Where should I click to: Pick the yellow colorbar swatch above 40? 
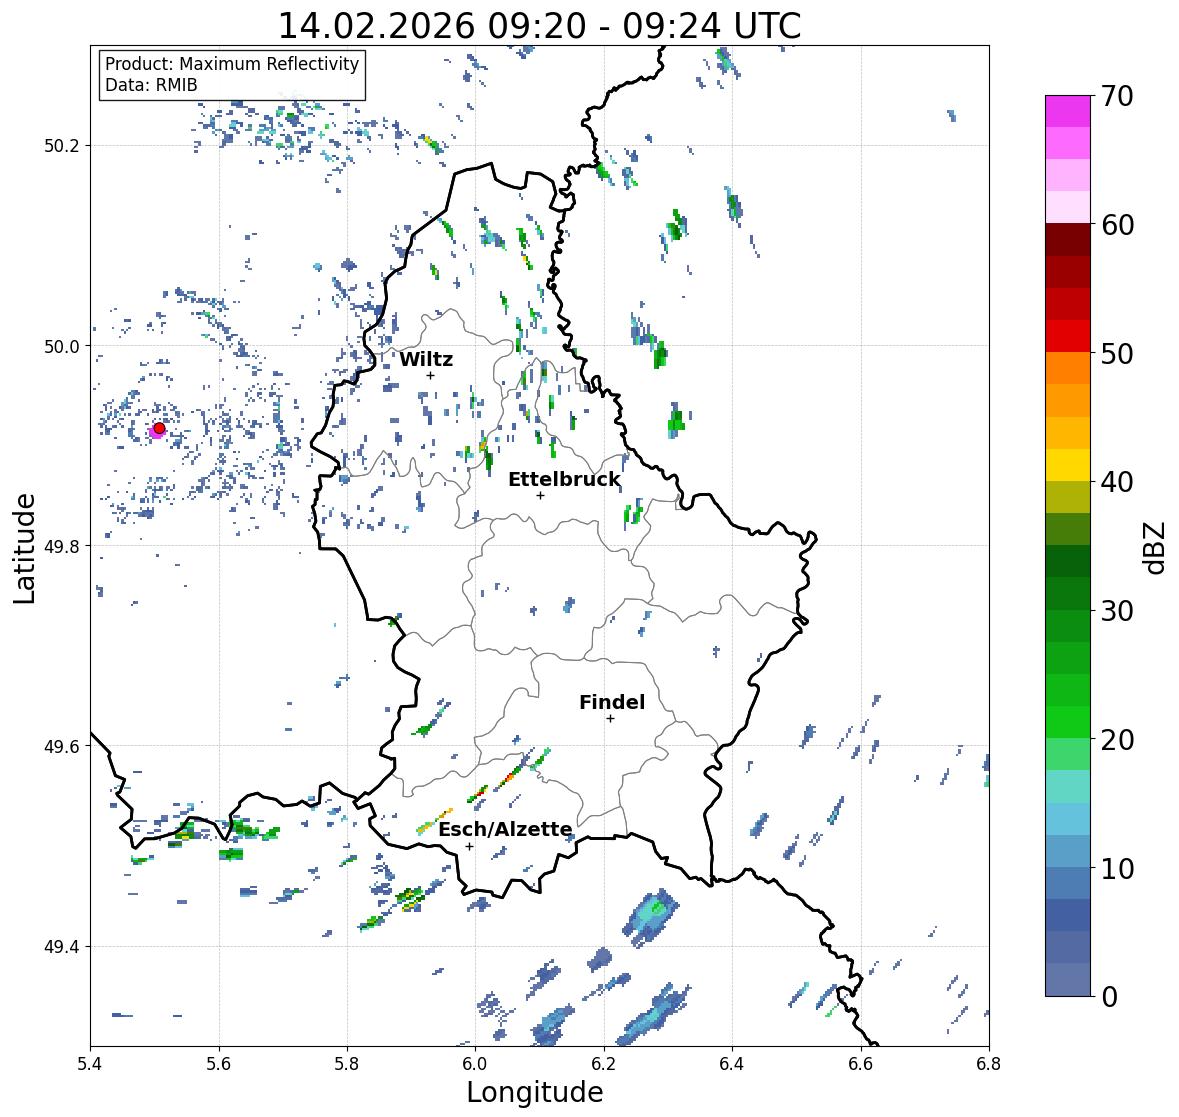click(x=1068, y=465)
